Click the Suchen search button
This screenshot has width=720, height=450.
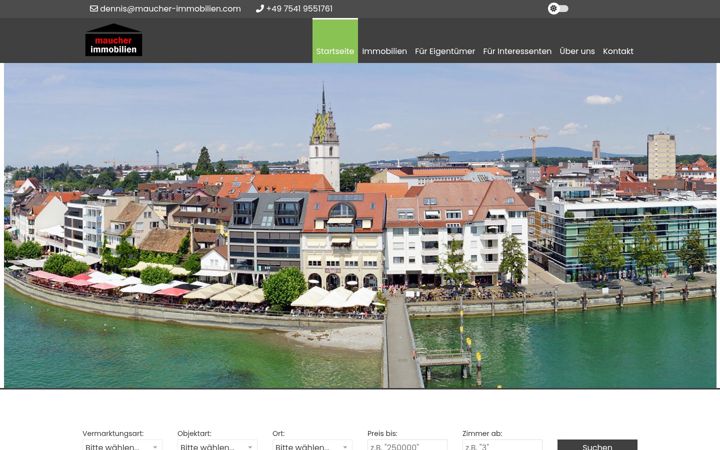tap(597, 445)
